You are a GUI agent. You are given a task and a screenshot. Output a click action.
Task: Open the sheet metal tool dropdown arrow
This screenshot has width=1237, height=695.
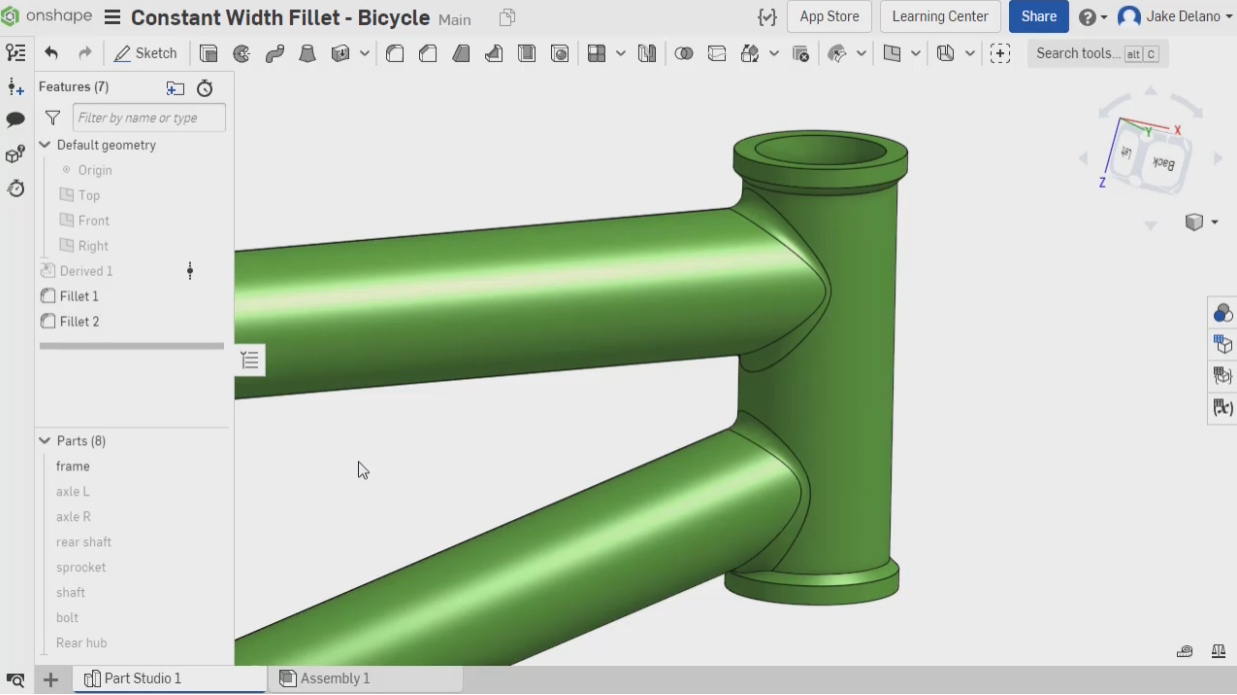[x=969, y=54]
